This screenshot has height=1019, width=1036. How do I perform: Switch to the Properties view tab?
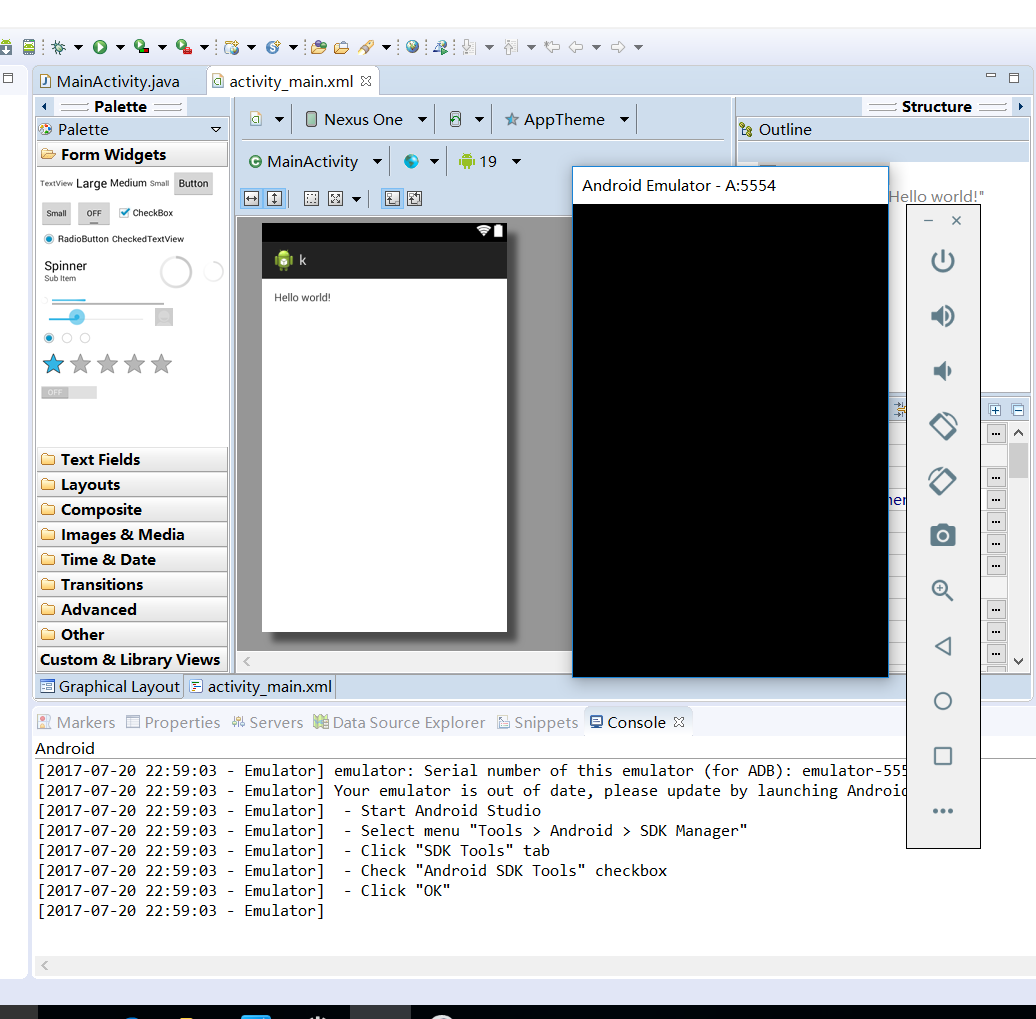point(173,722)
